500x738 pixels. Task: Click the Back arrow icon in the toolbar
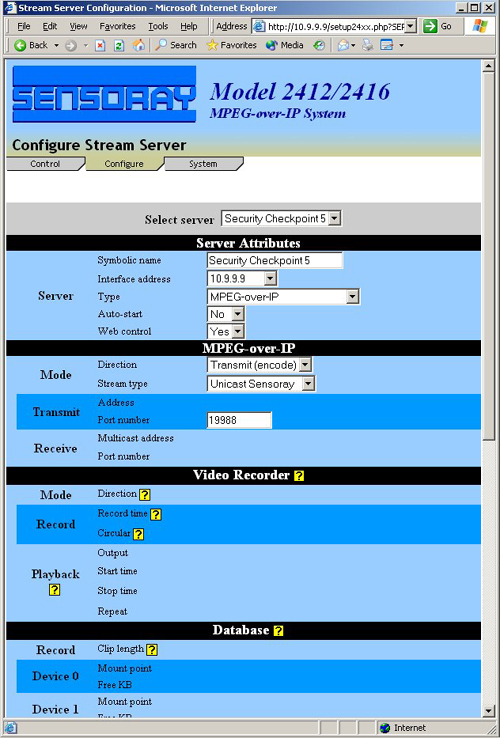pos(20,45)
